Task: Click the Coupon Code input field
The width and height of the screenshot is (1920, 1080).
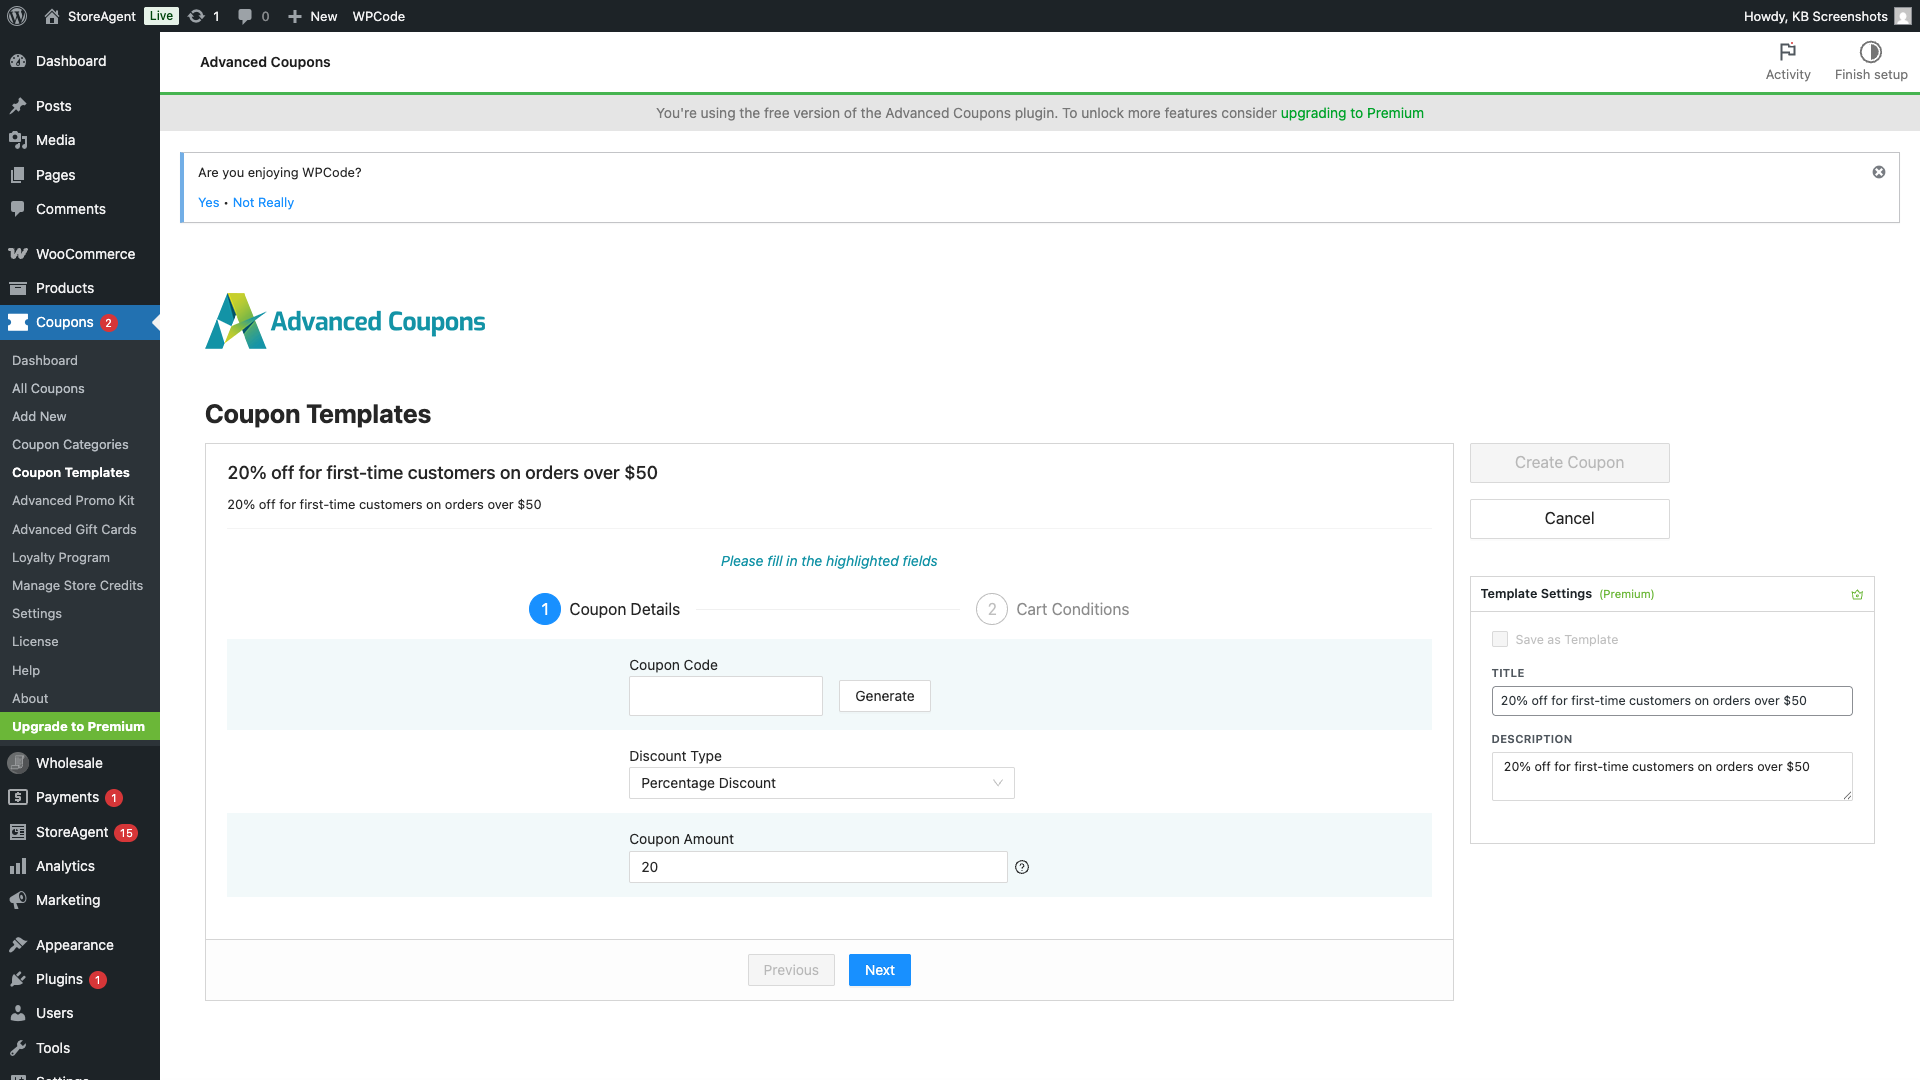Action: 726,696
